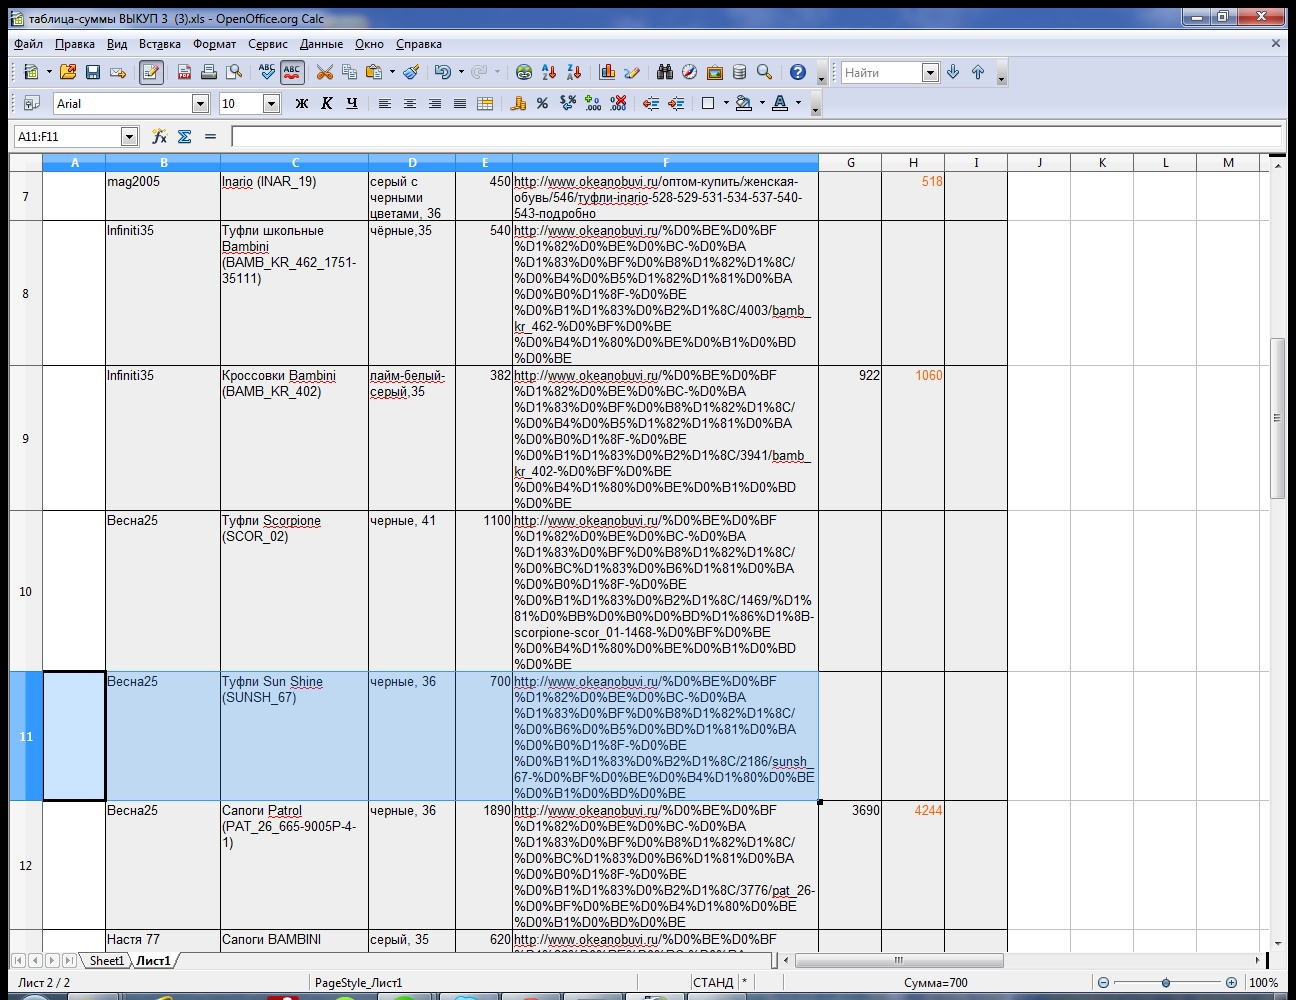Save the document with the floppy icon
Screen dimensions: 1296x1000
[93, 72]
